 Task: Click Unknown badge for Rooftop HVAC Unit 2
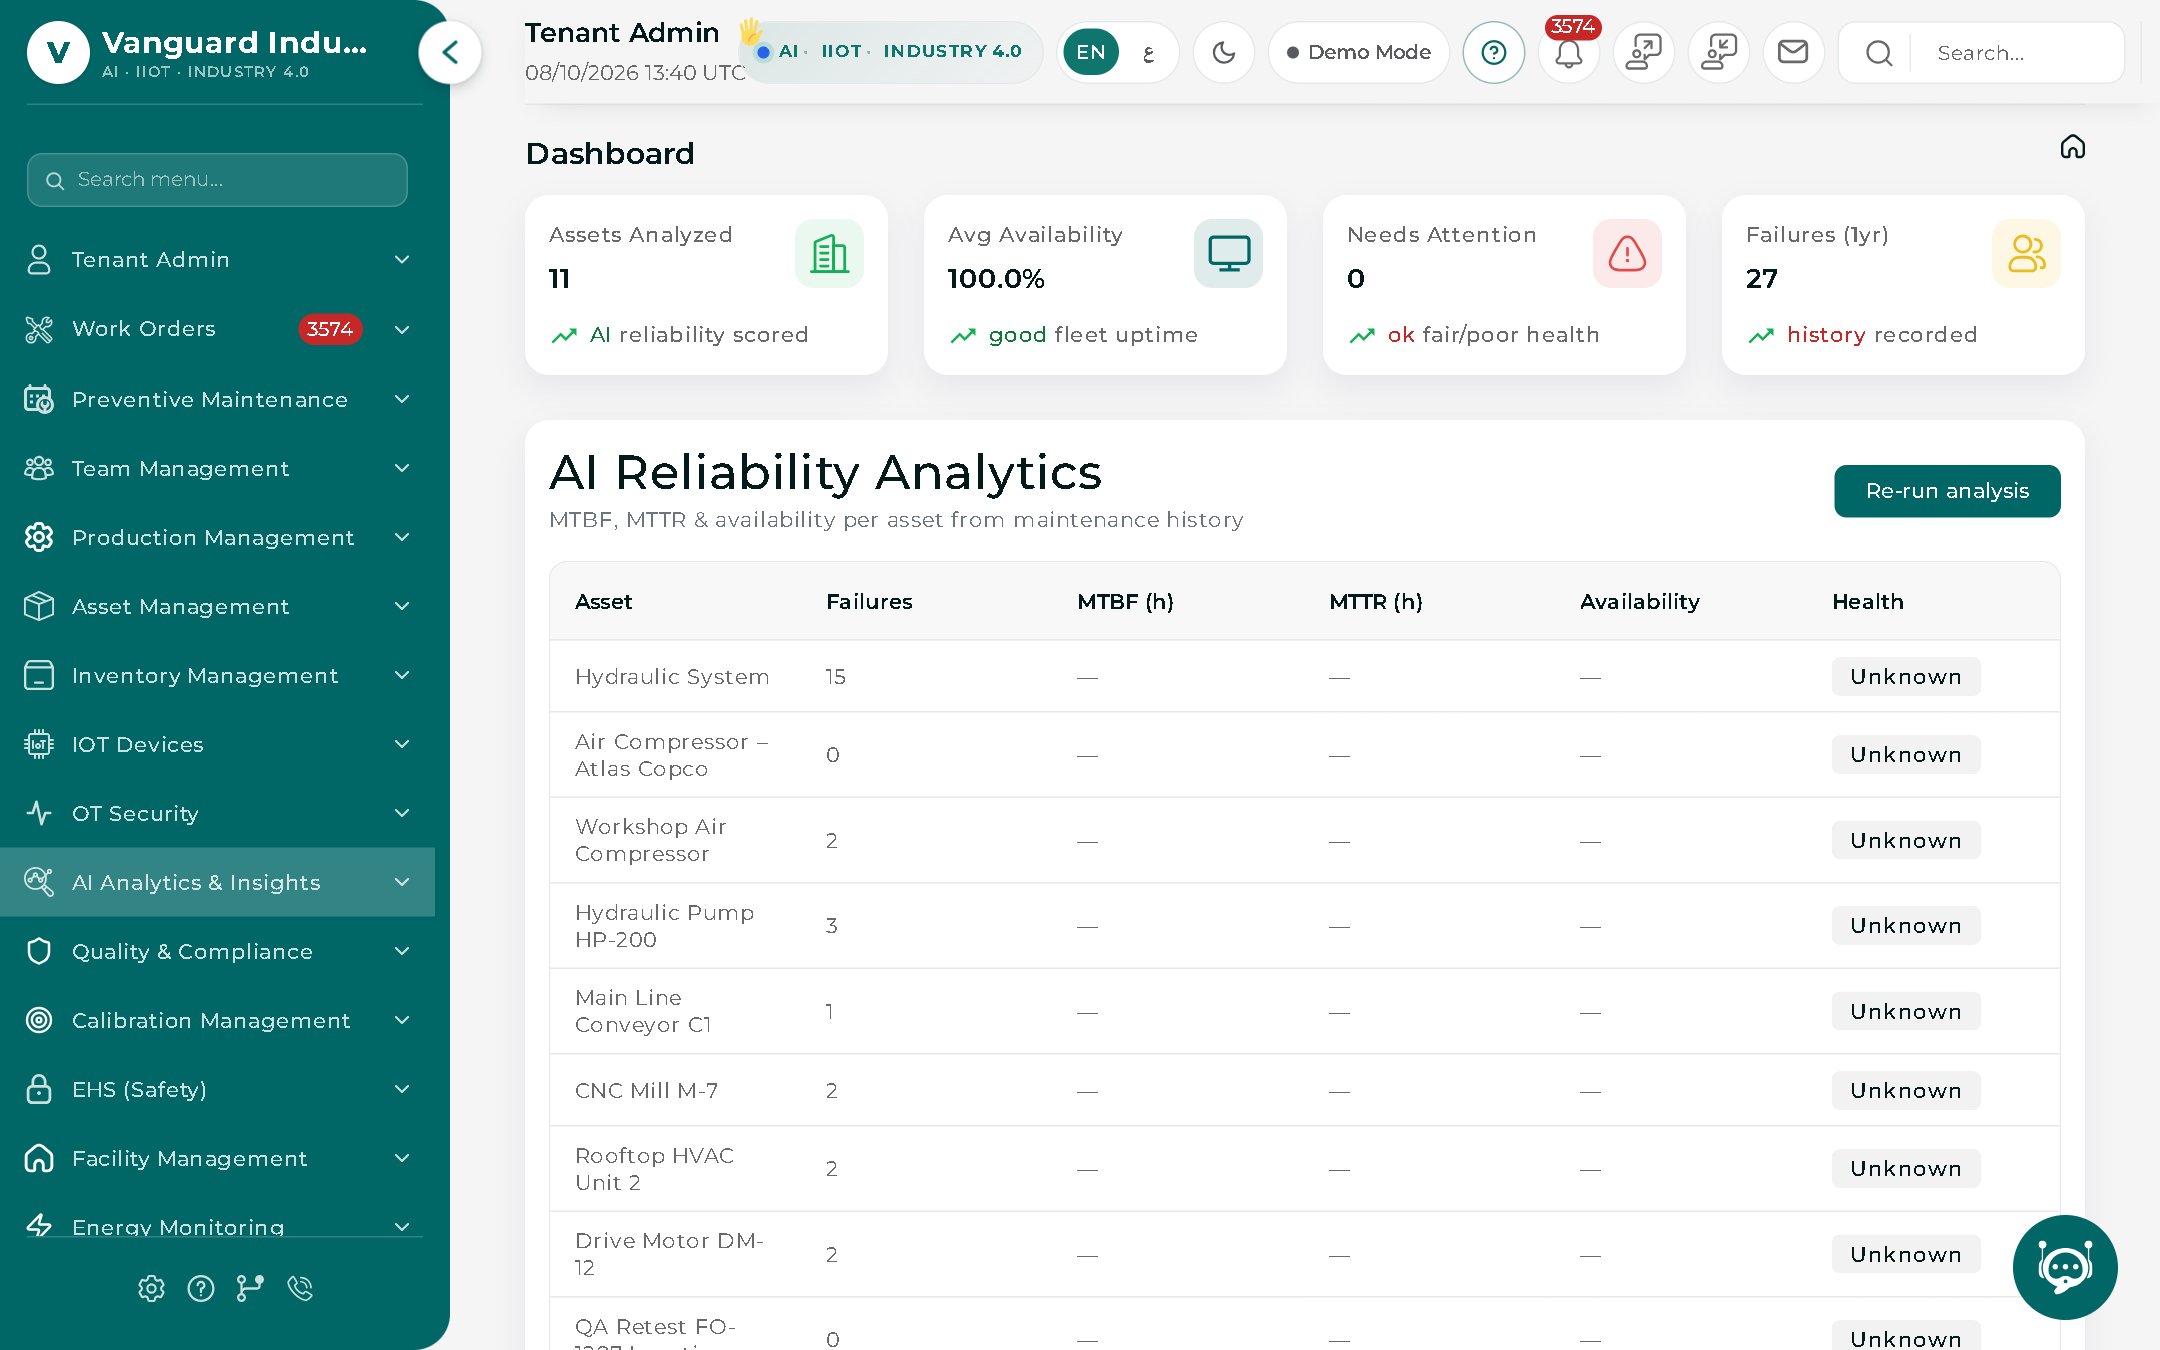click(x=1906, y=1169)
